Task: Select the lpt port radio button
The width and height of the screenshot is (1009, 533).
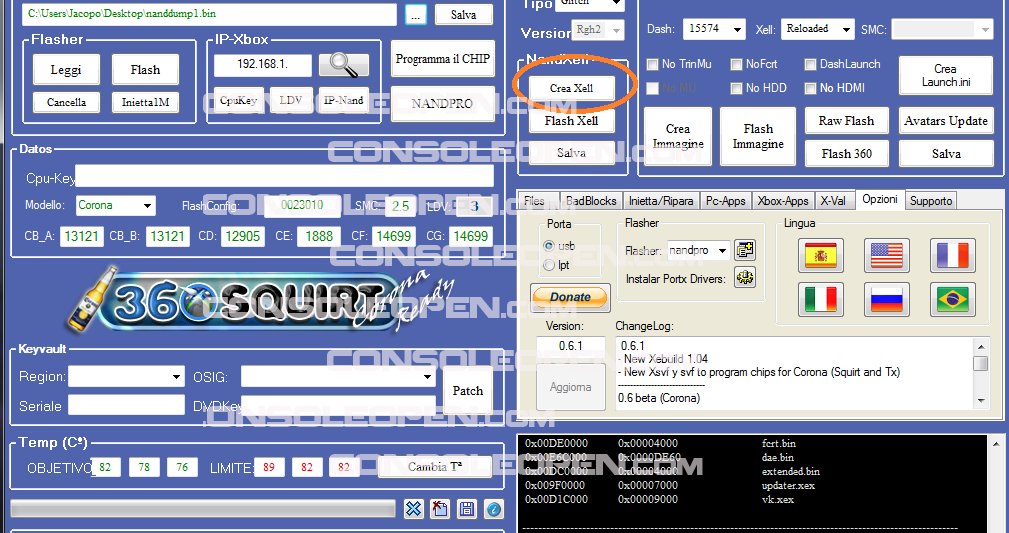Action: coord(549,265)
